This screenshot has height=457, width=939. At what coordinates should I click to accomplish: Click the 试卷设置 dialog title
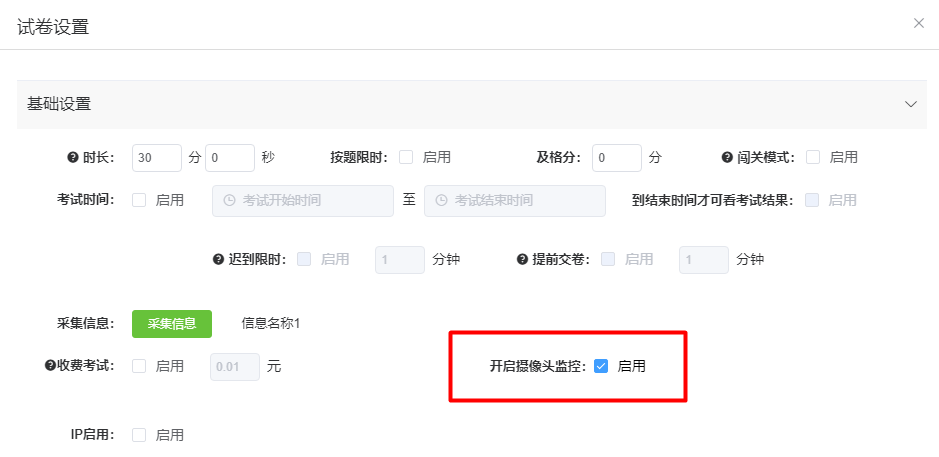pyautogui.click(x=53, y=27)
